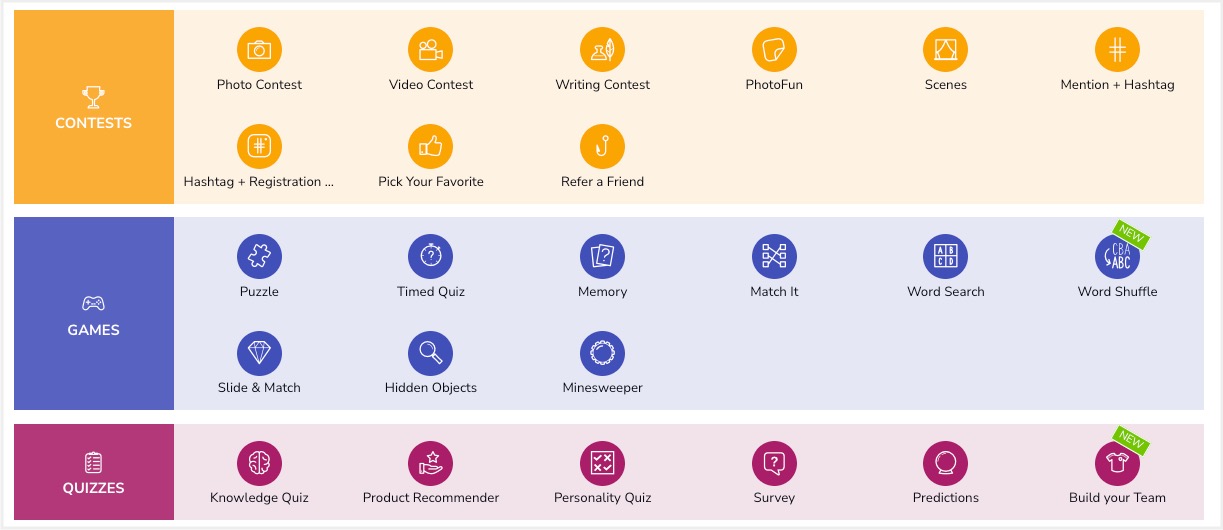This screenshot has height=530, width=1223.
Task: Select the Photo Contest camera icon
Action: click(x=259, y=49)
